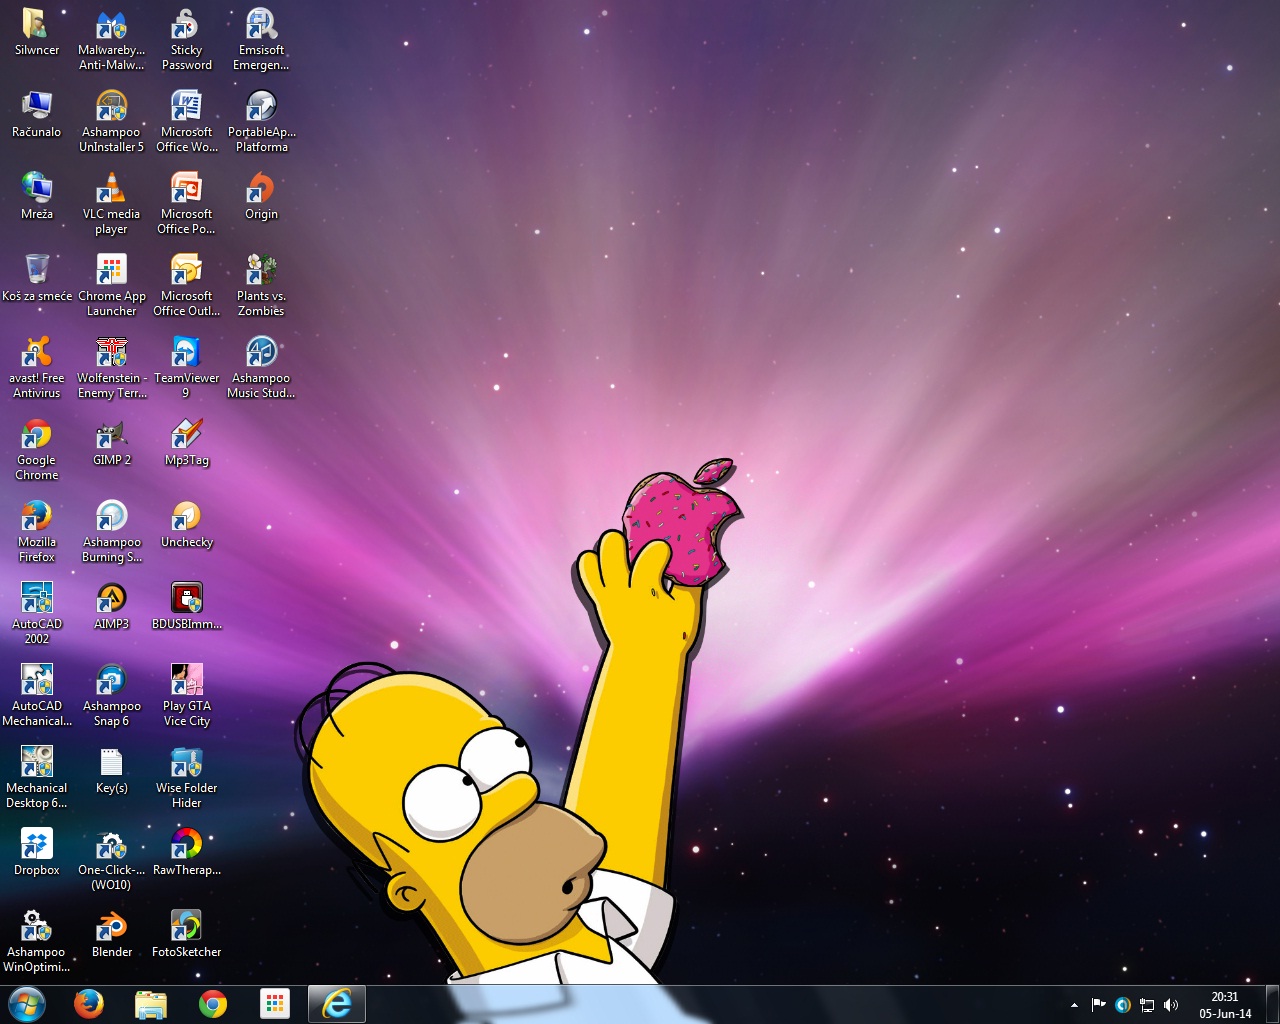Select the AIMP3 desktop icon

pyautogui.click(x=111, y=599)
